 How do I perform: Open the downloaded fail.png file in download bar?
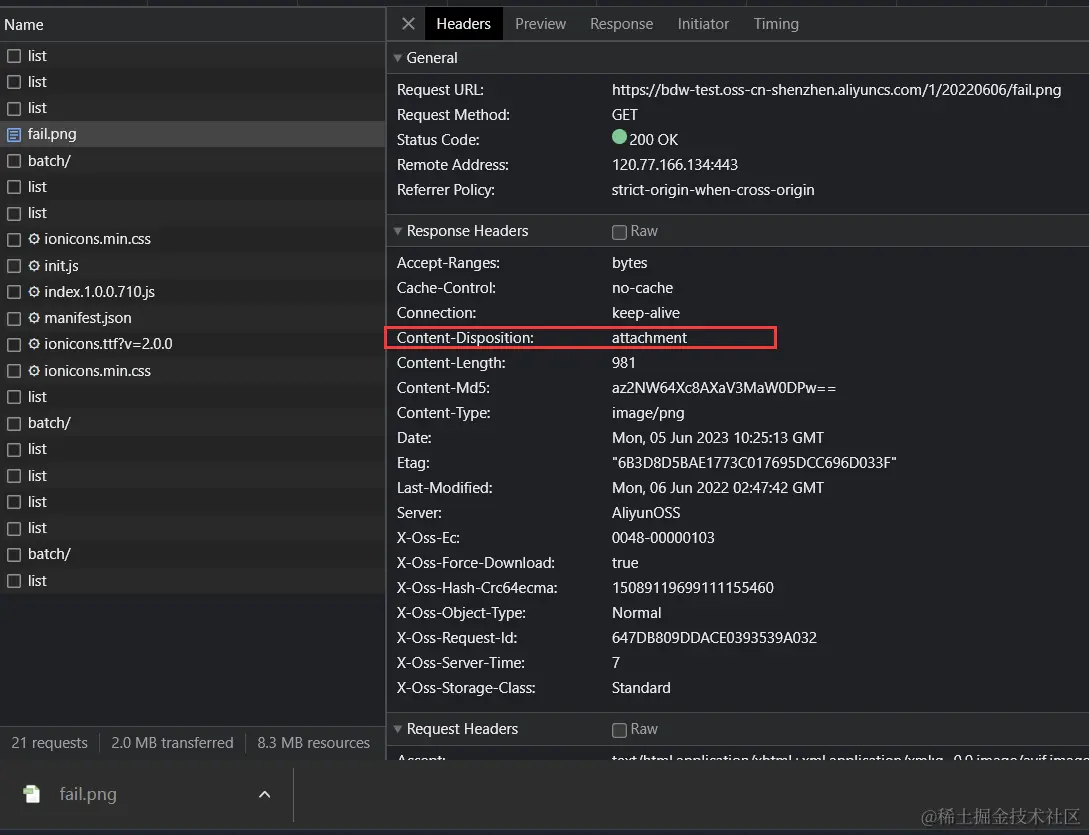88,794
